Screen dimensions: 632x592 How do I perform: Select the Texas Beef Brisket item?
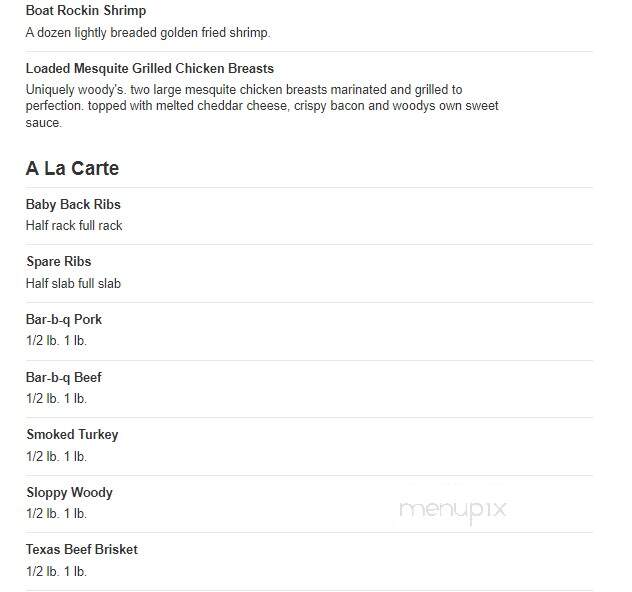coord(82,550)
